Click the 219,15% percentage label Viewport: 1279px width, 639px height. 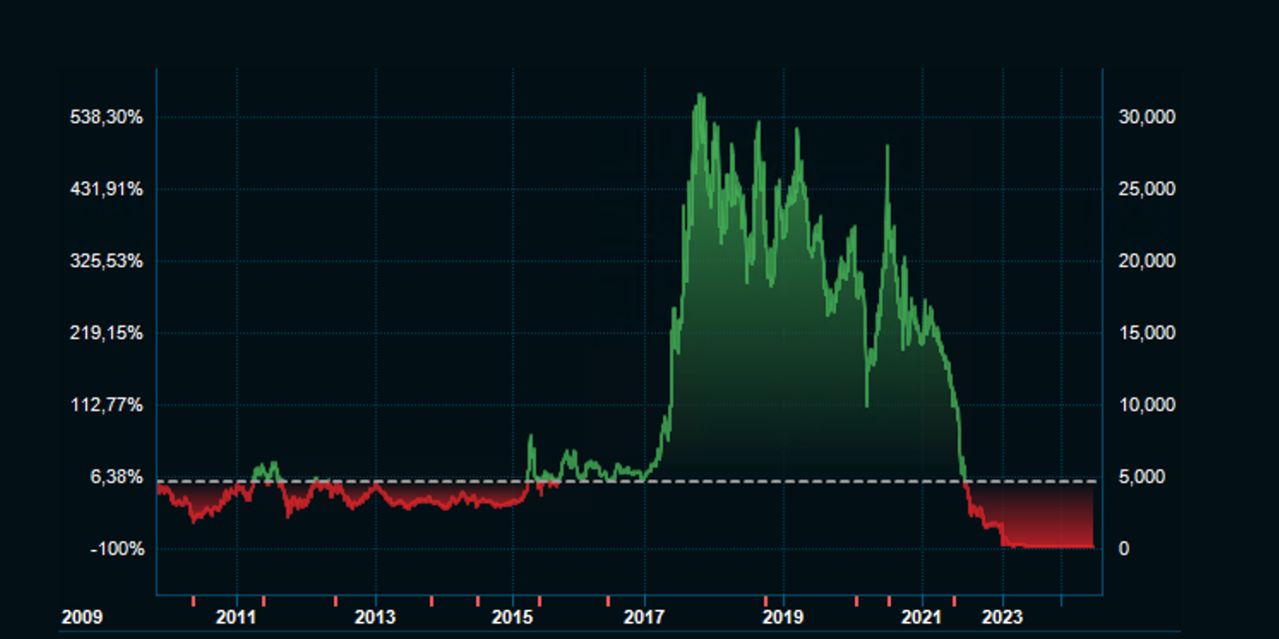107,333
